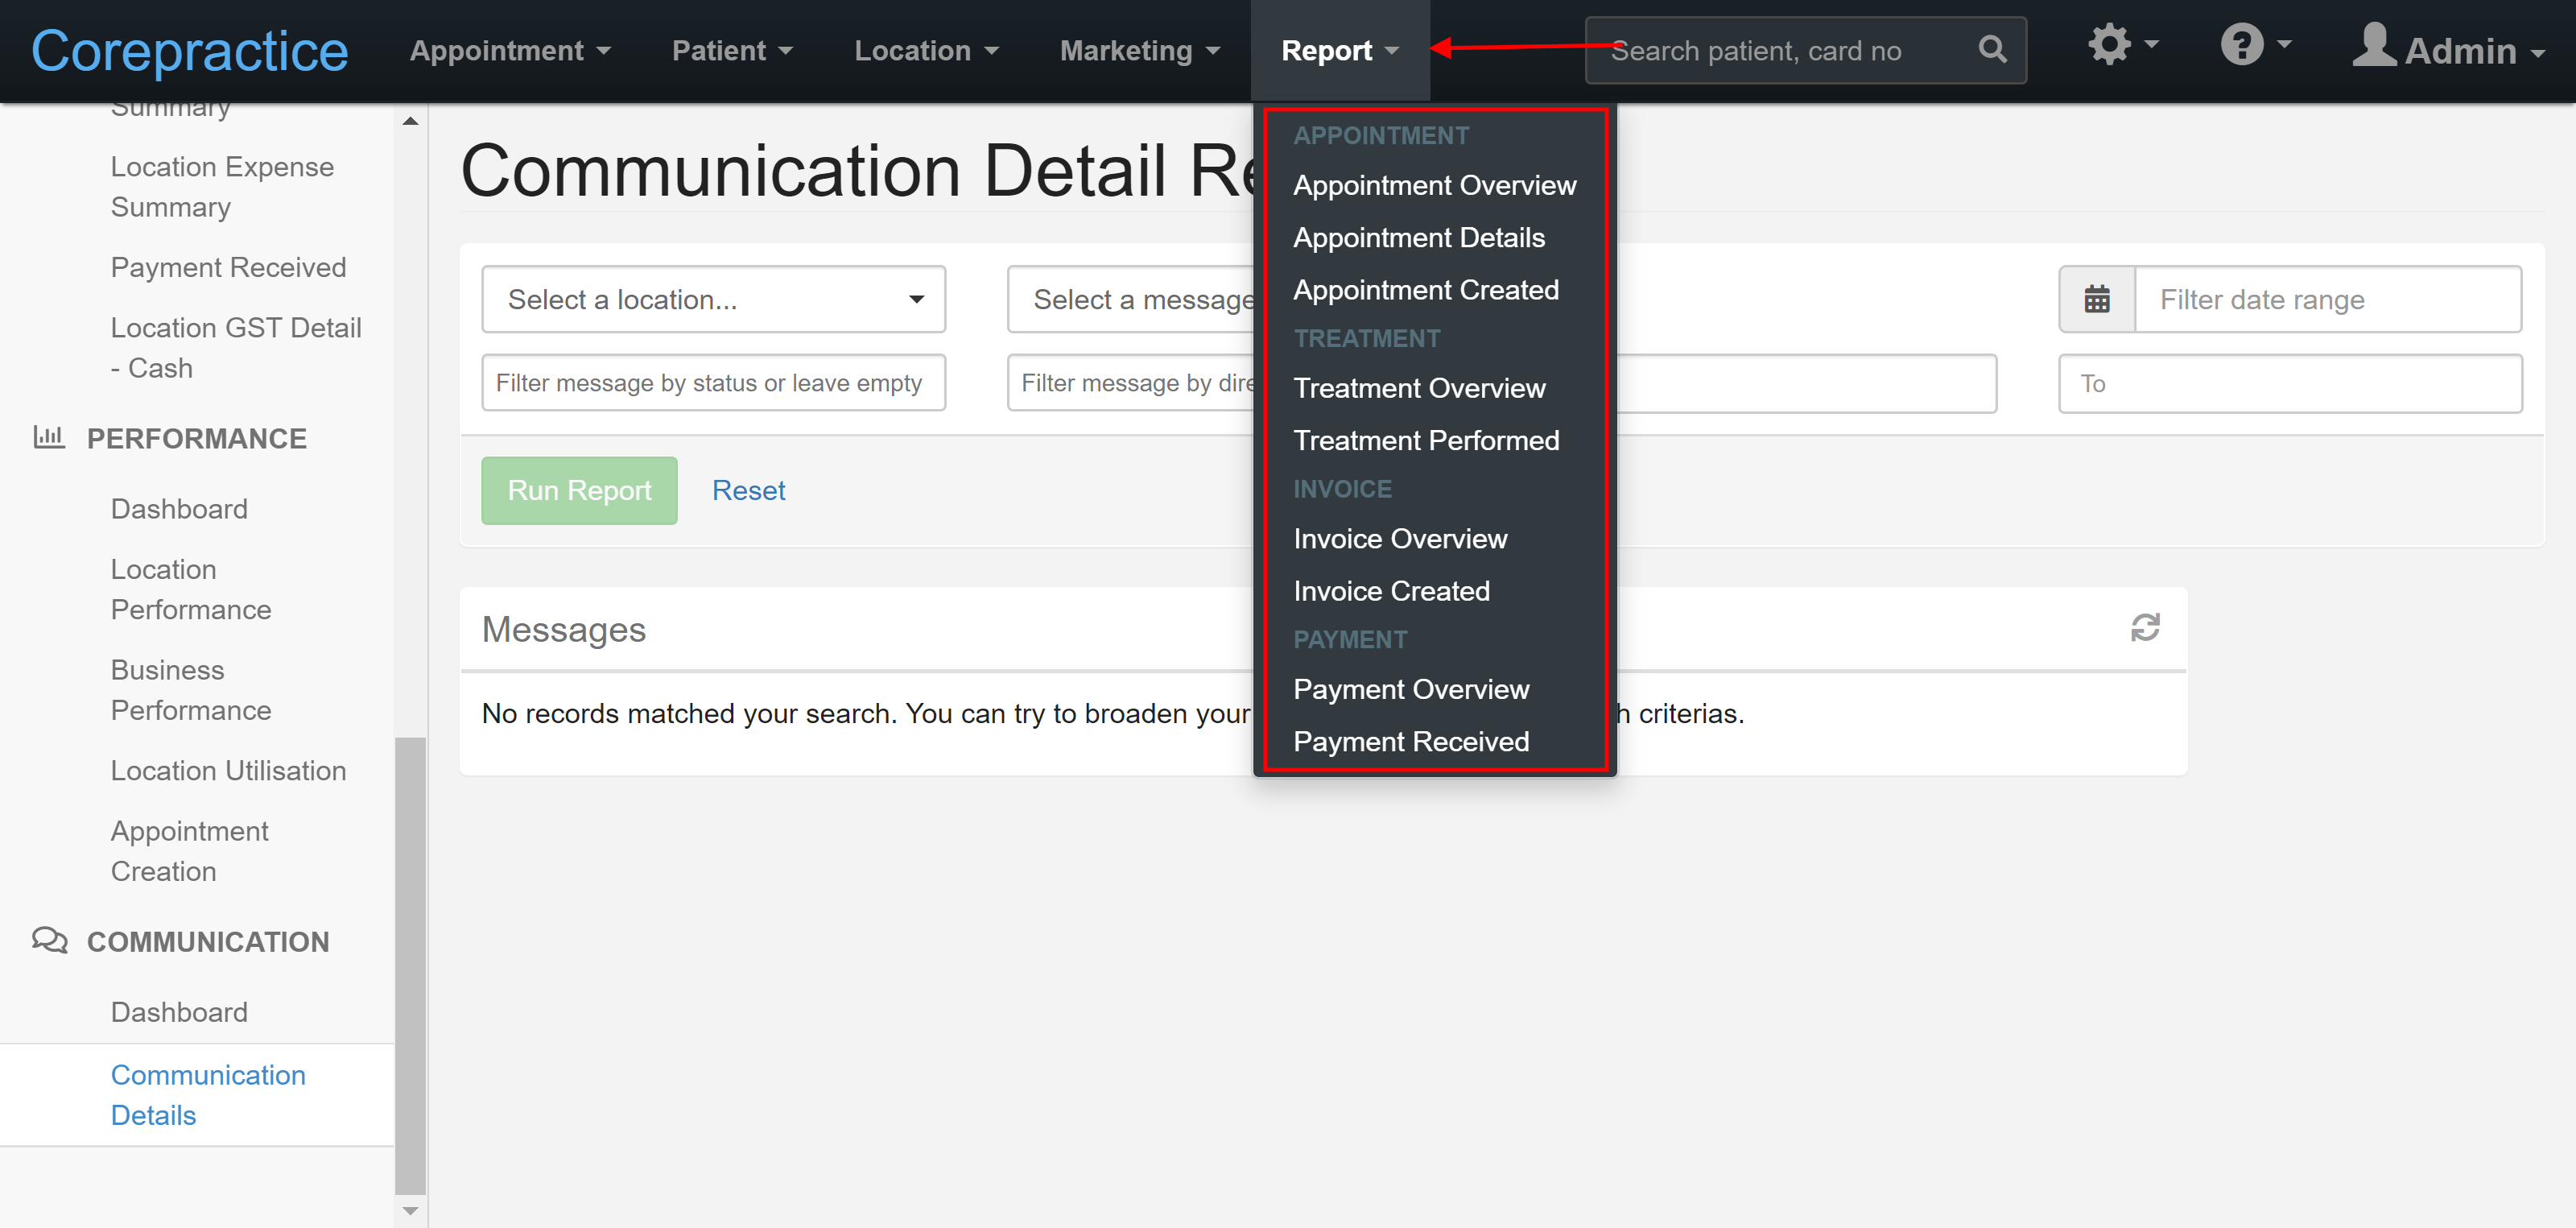Image resolution: width=2576 pixels, height=1228 pixels.
Task: Click the Reset link
Action: pyautogui.click(x=748, y=491)
